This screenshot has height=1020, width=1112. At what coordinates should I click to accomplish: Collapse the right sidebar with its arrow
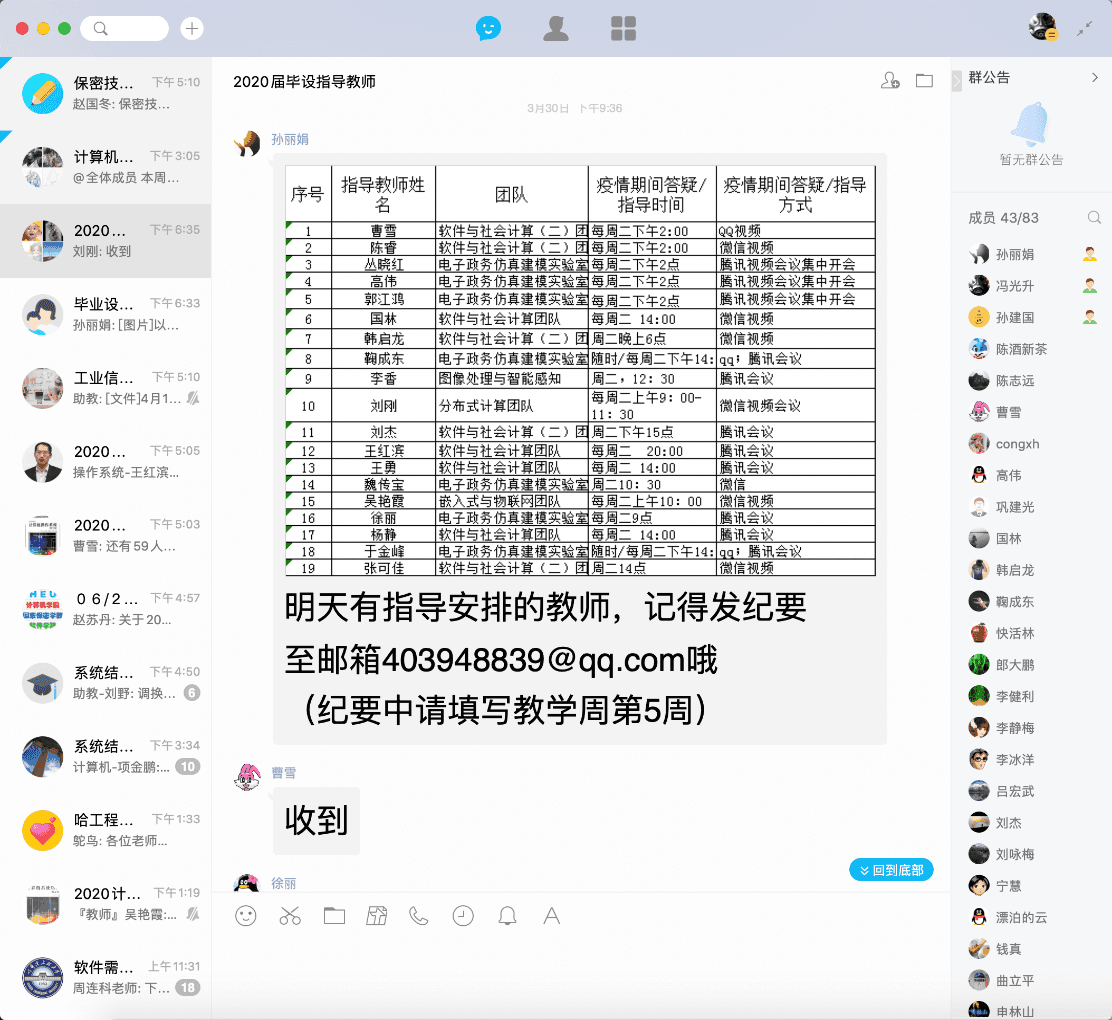(957, 80)
